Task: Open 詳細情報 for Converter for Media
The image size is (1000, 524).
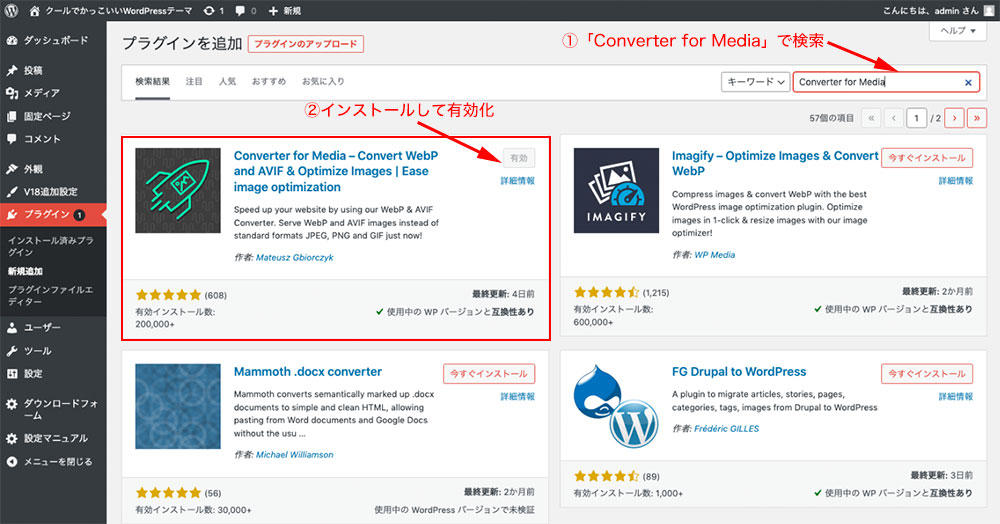Action: 517,181
